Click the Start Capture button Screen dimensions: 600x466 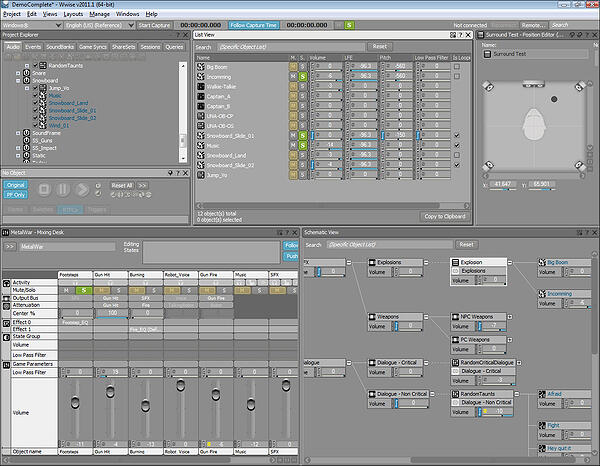coord(154,25)
